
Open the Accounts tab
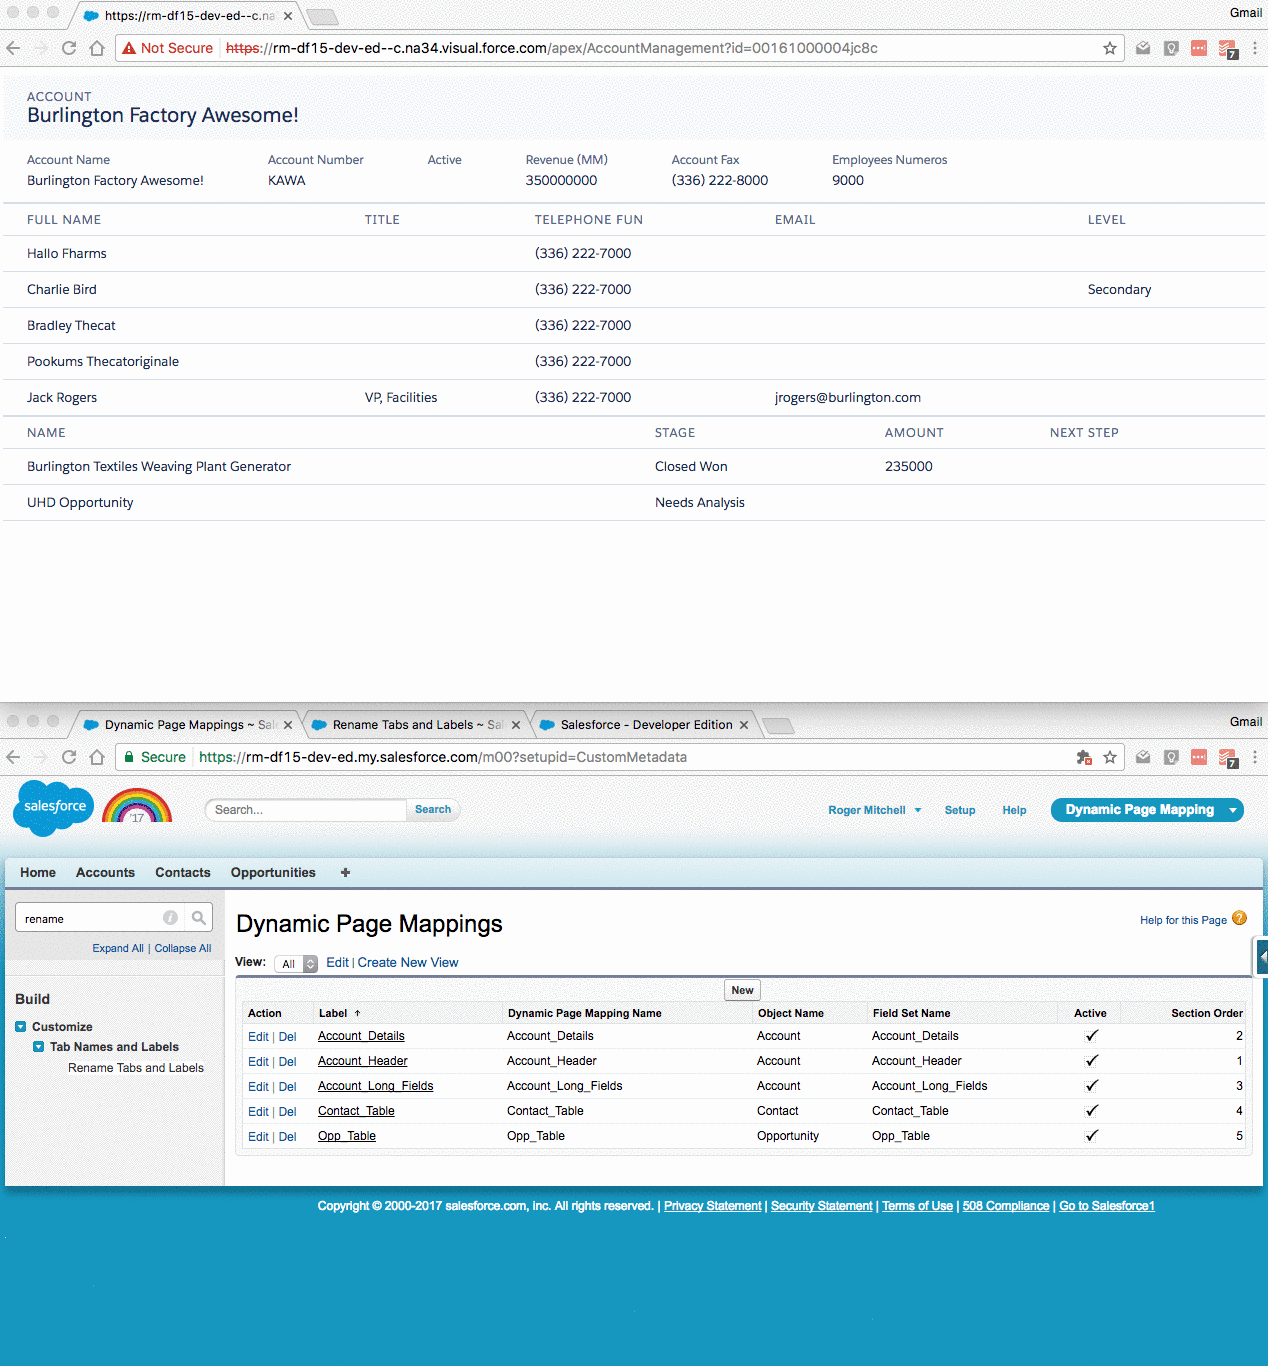[105, 872]
